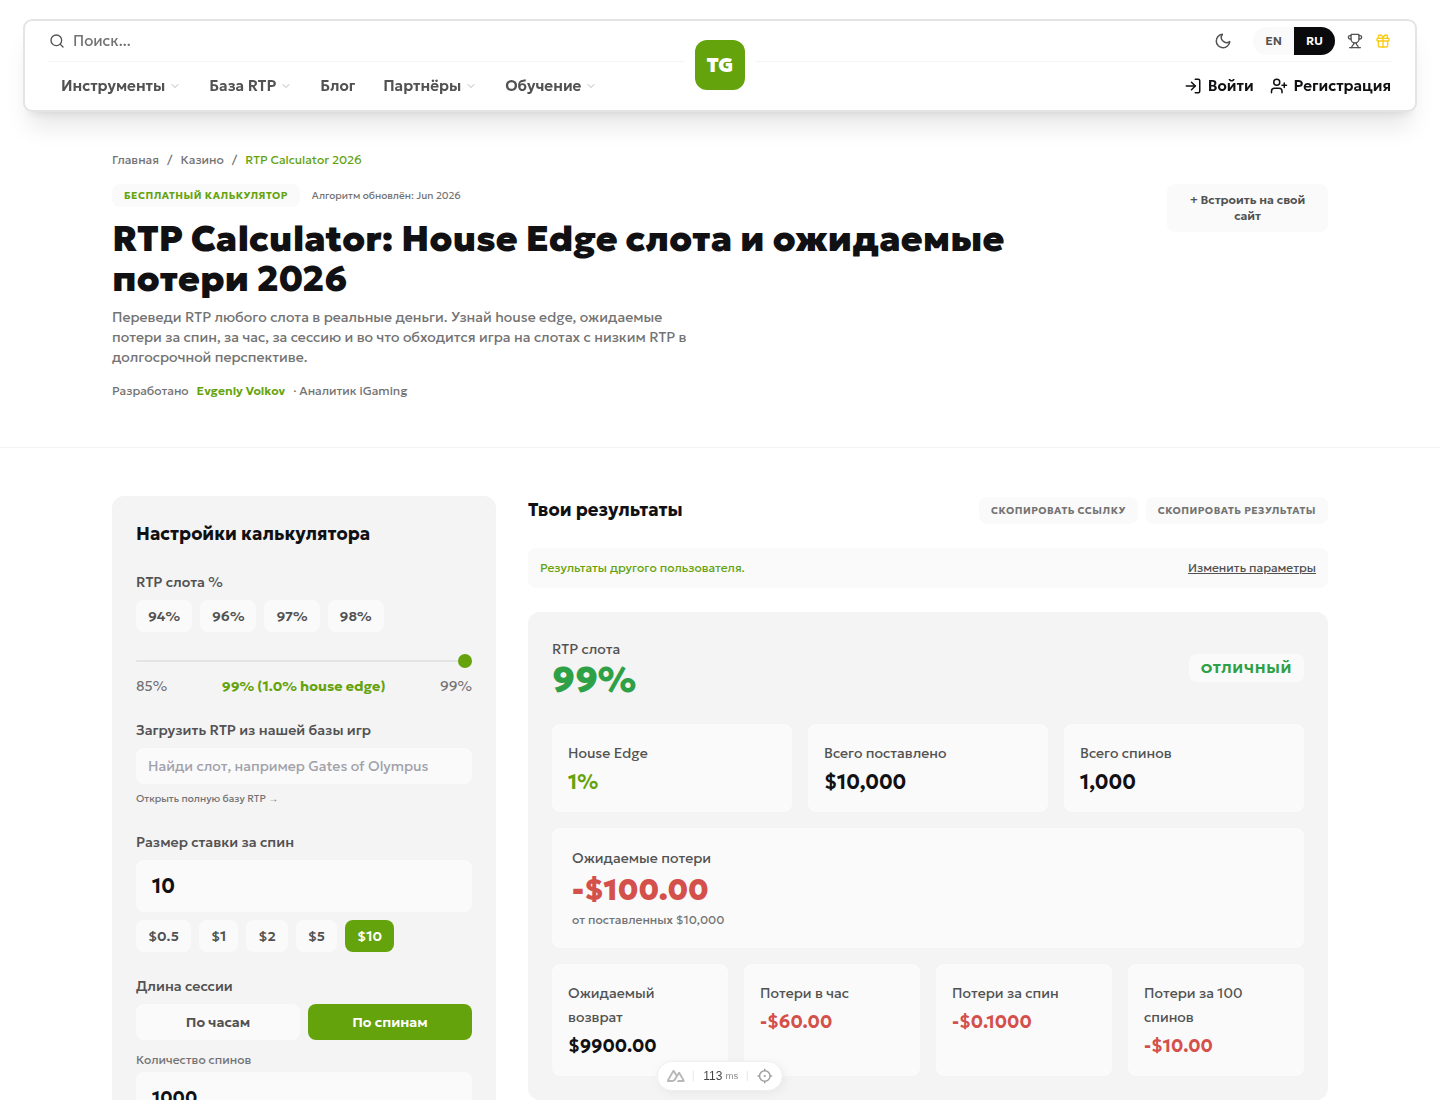1440x1100 pixels.
Task: Click the search magnifier icon
Action: (57, 41)
